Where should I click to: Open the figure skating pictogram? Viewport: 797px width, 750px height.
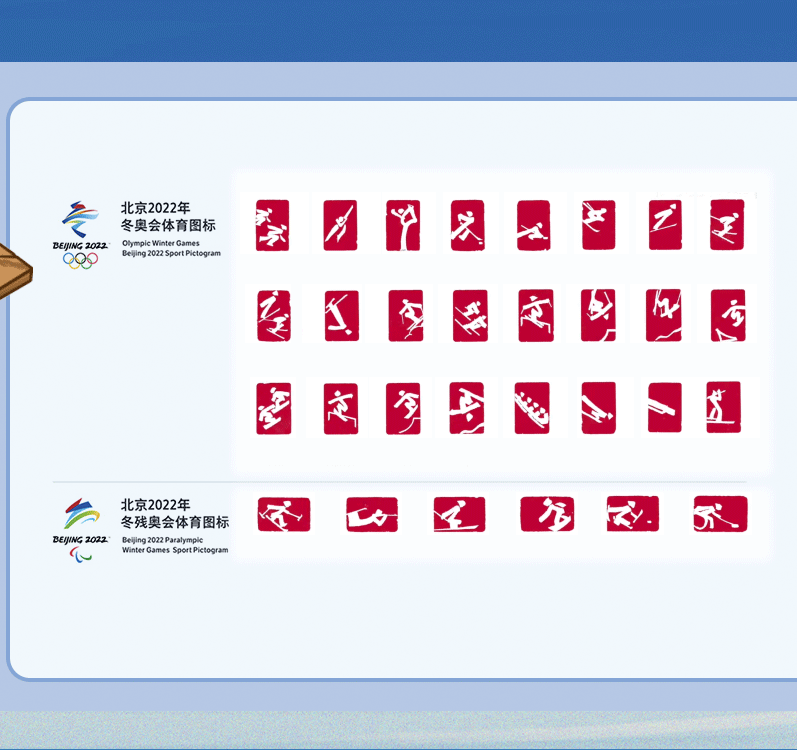(x=403, y=225)
